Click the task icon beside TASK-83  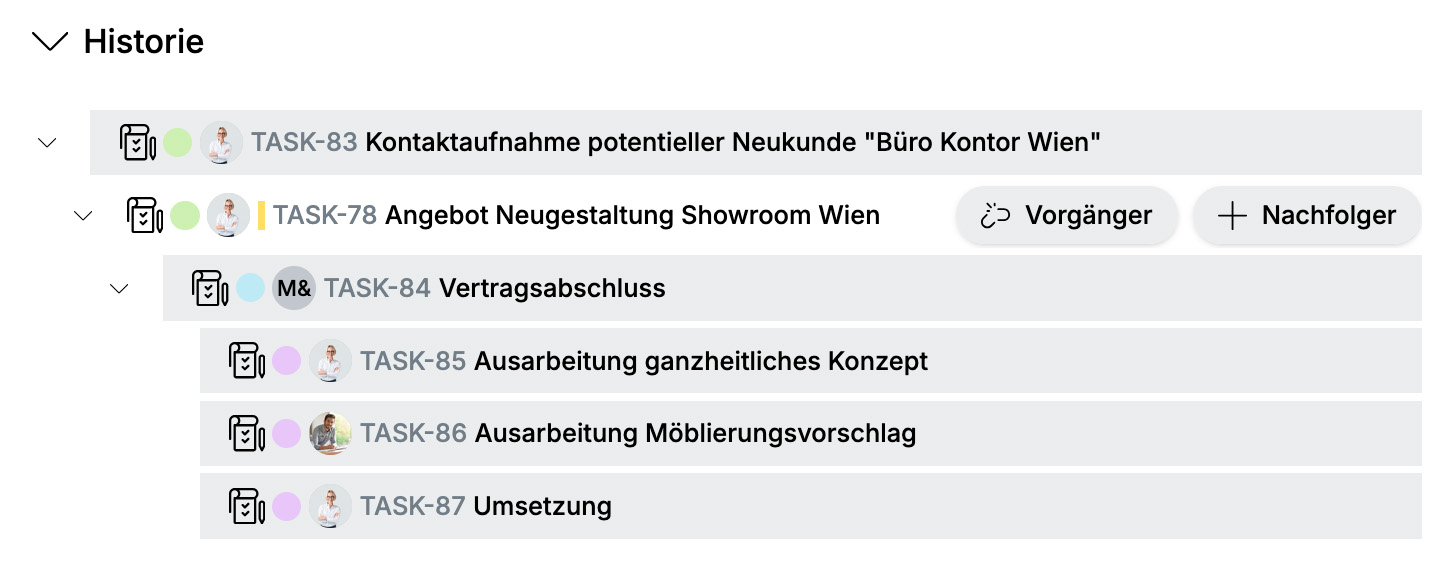coord(138,143)
